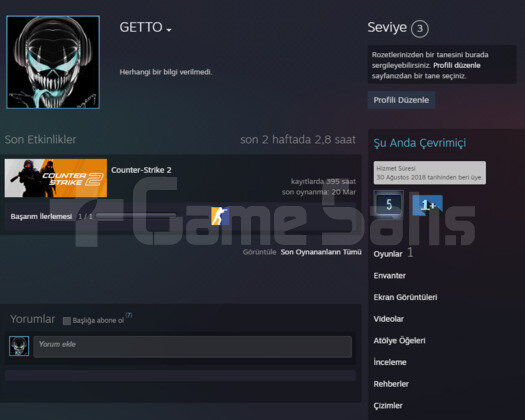This screenshot has width=525, height=420.
Task: Click the Profili Düzenle button
Action: [x=401, y=100]
